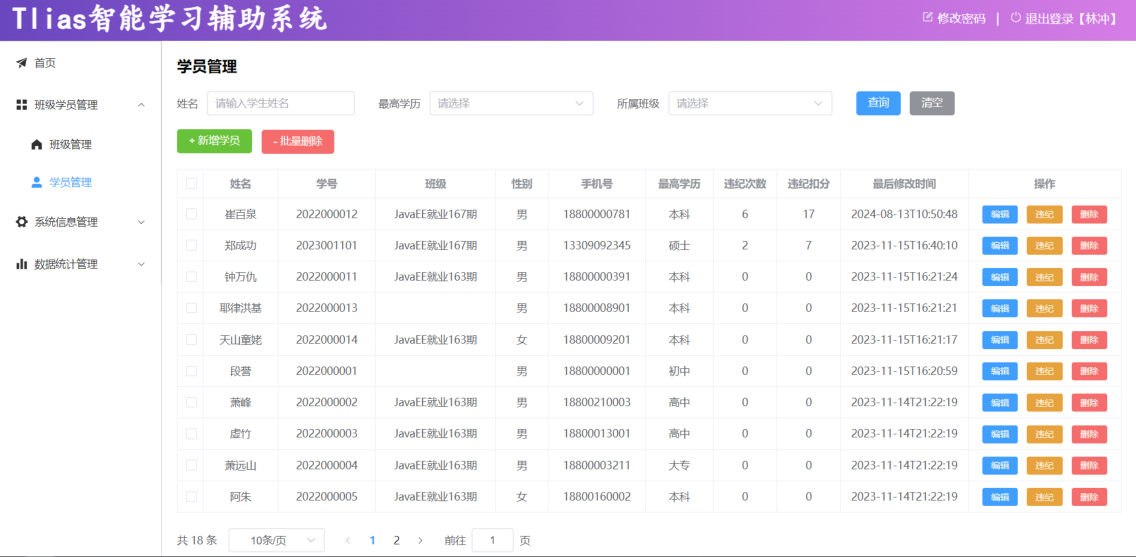Expand the 数据统计管理 menu chevron
The image size is (1136, 557).
141,264
